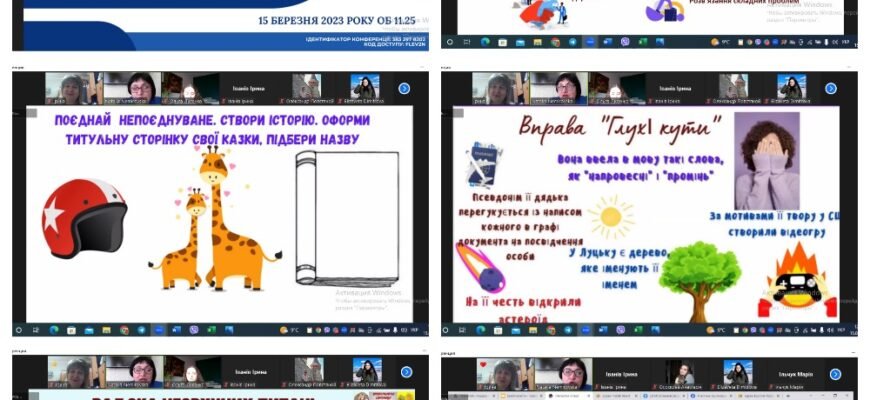The height and width of the screenshot is (400, 870).
Task: Click red helmet image on giraffe slide
Action: point(84,217)
